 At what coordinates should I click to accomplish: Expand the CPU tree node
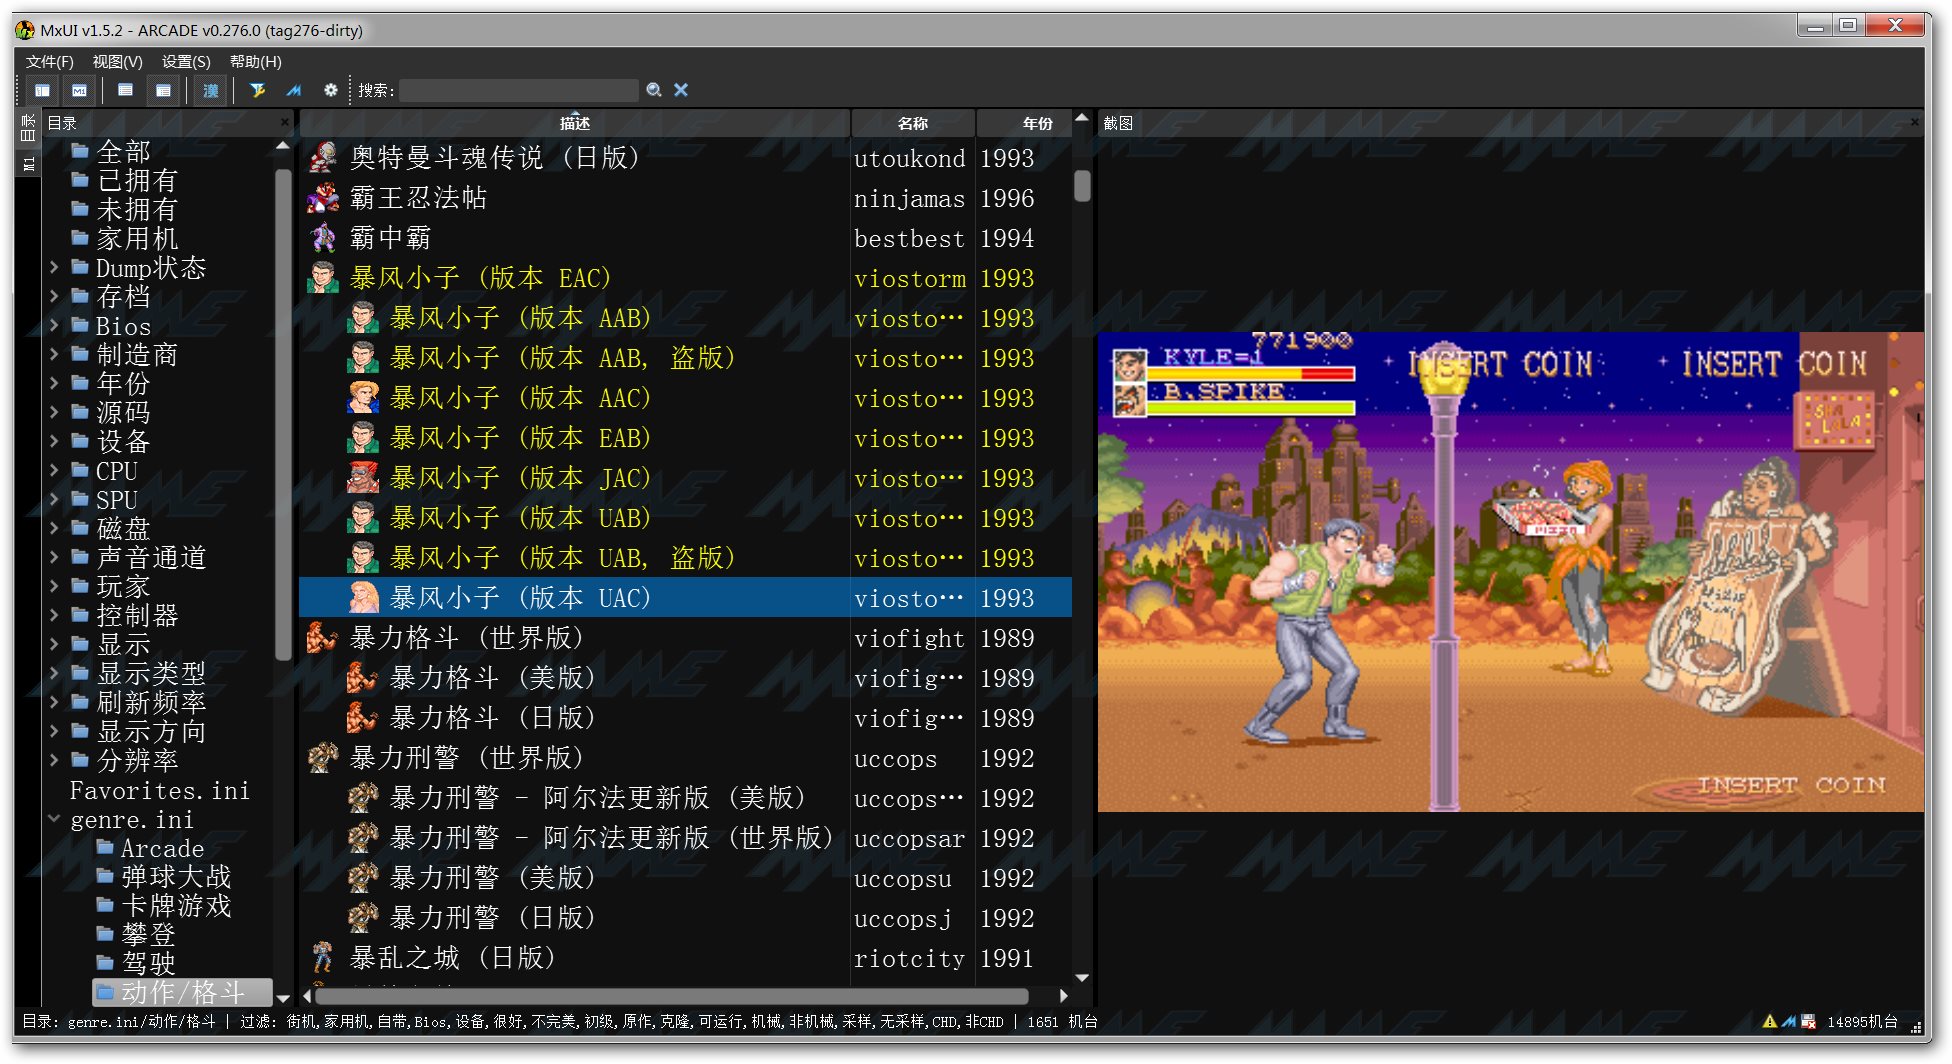coord(54,470)
